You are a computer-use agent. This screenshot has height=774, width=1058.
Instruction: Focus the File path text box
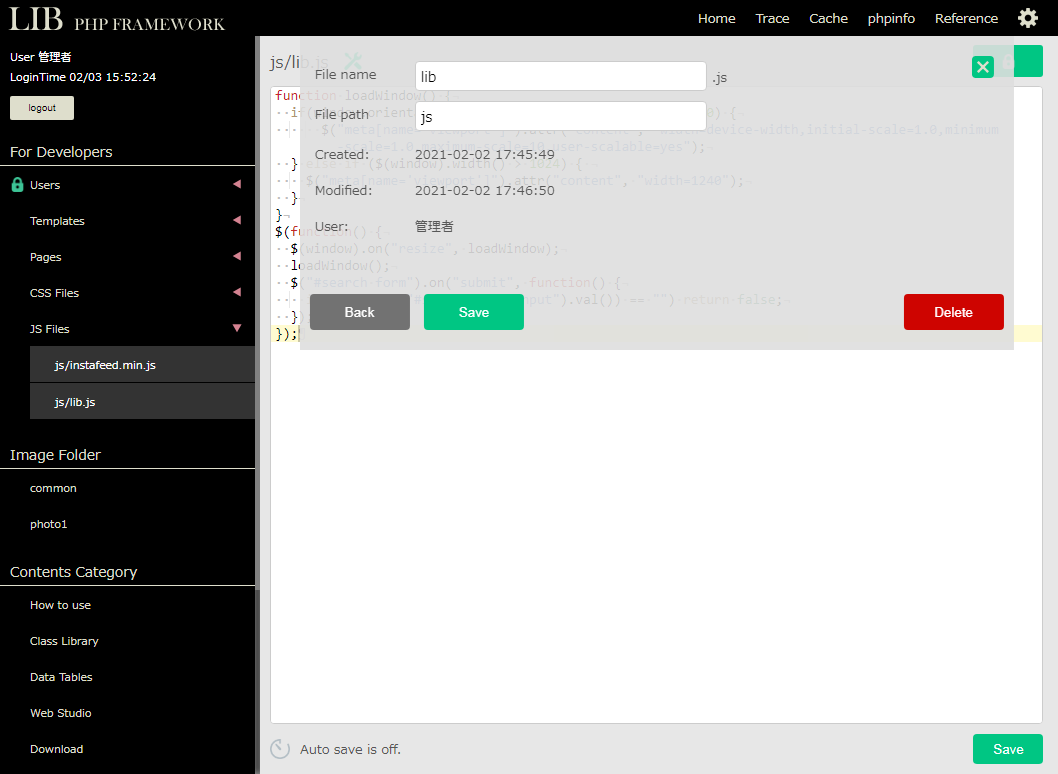click(560, 117)
